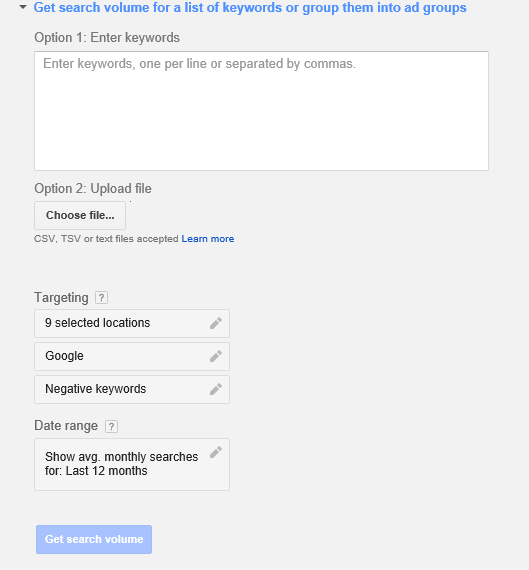
Task: Click the Get search volume button
Action: 94,539
